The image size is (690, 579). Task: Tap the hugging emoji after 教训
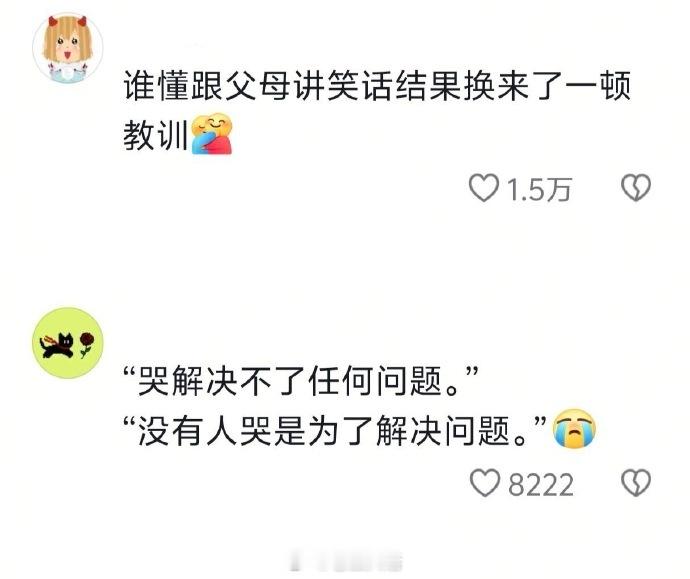click(212, 134)
